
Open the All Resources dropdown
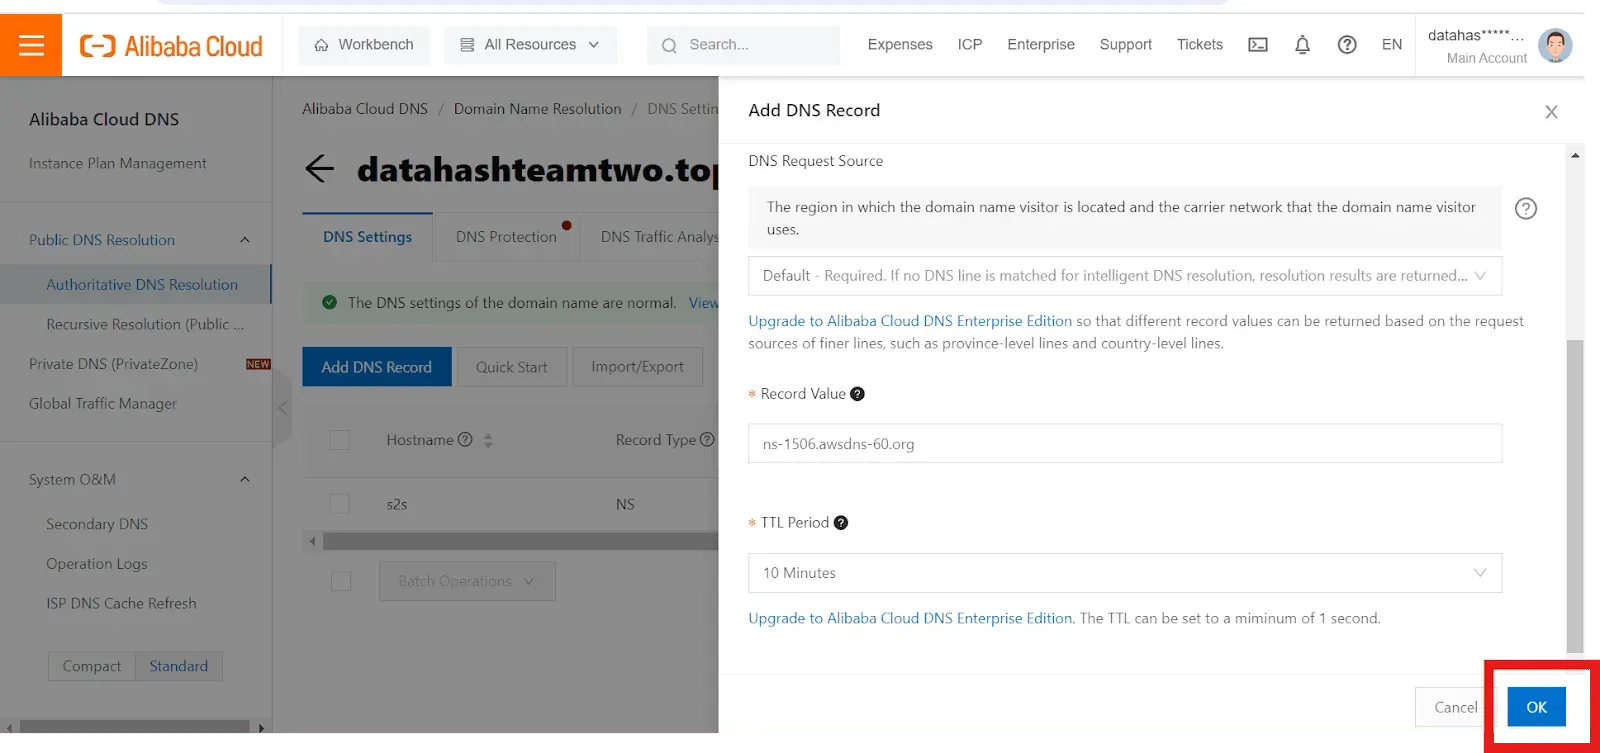point(530,45)
